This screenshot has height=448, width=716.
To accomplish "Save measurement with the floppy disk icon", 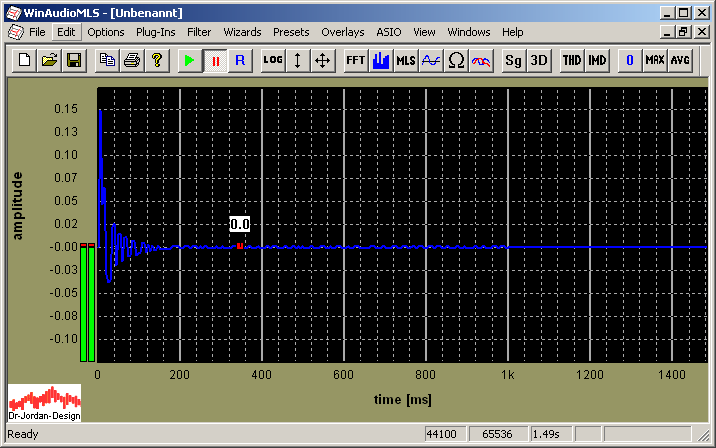I will pos(73,60).
